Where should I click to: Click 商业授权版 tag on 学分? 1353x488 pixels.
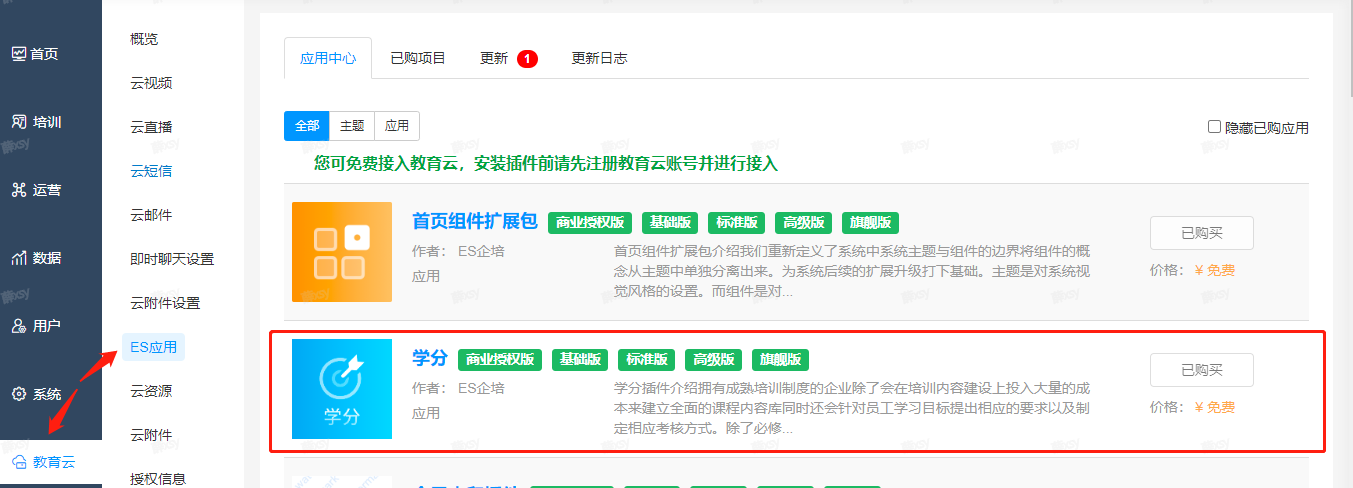tap(500, 359)
